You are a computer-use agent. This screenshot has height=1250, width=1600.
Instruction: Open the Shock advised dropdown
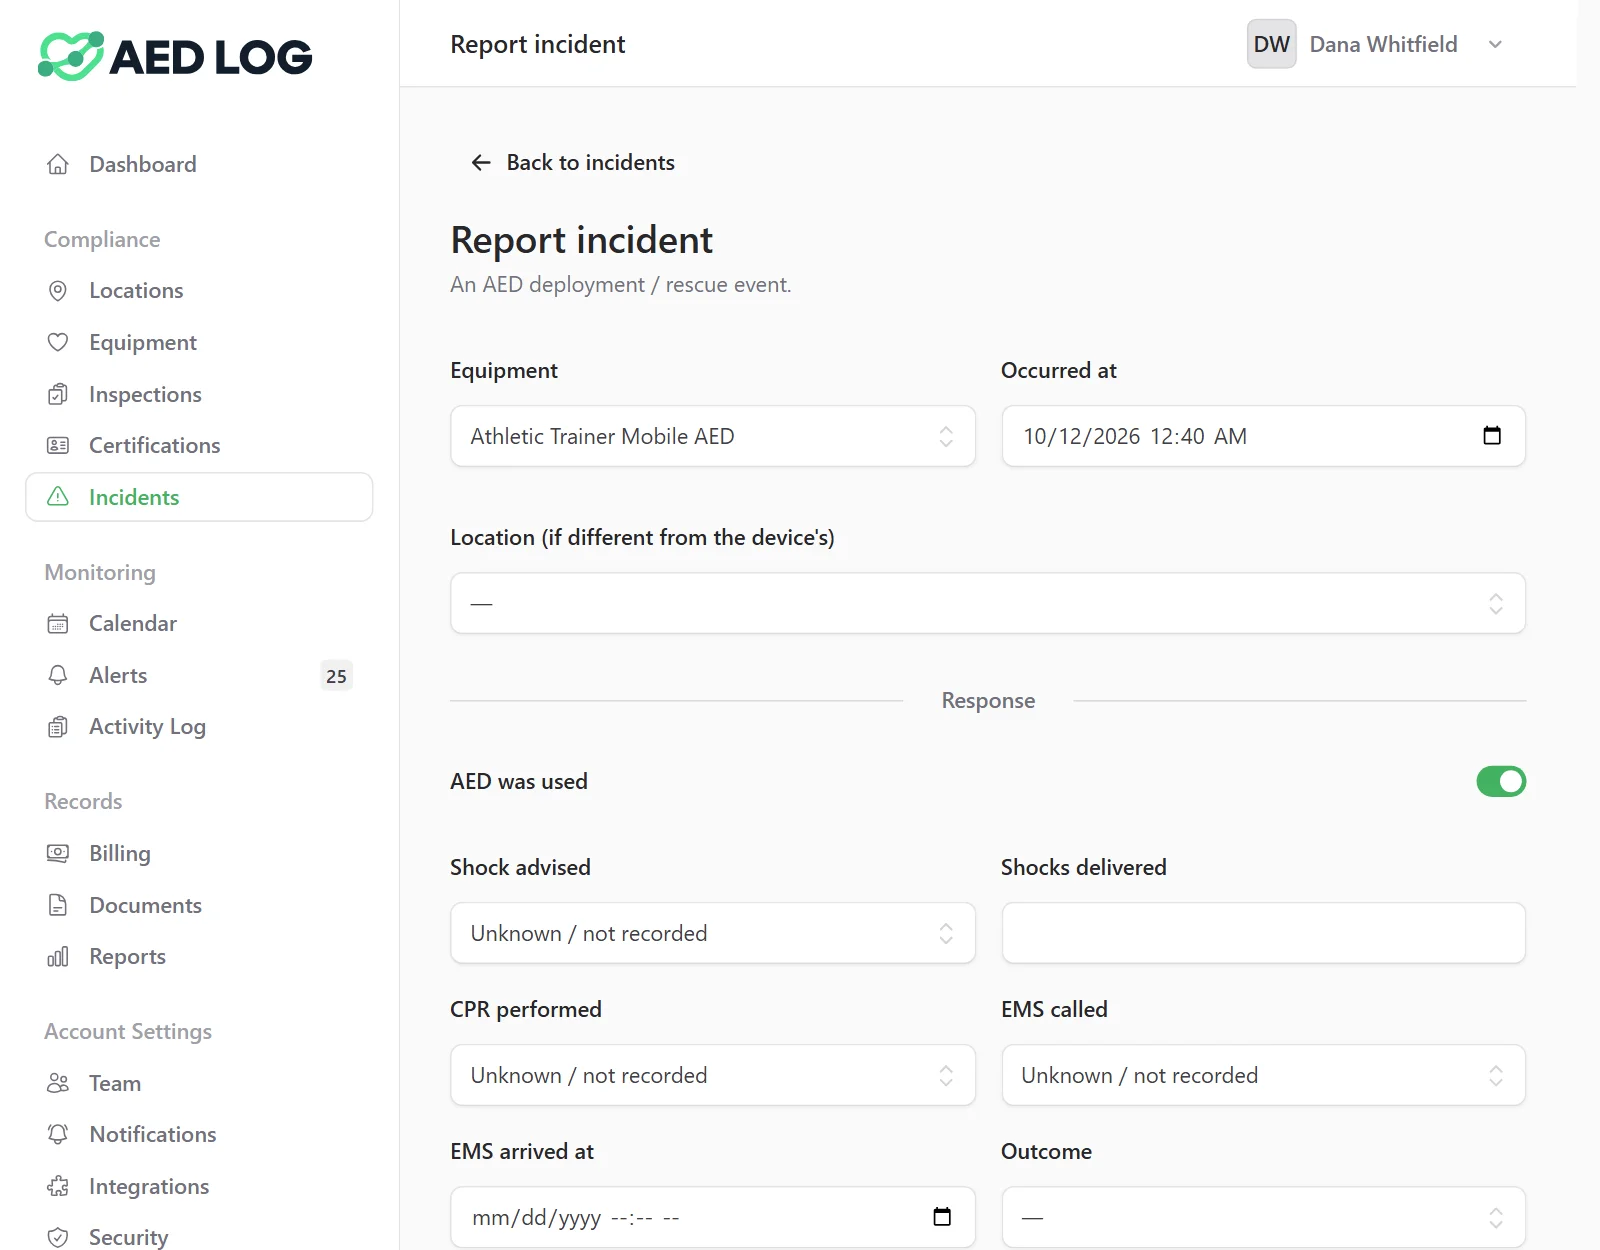(x=713, y=933)
